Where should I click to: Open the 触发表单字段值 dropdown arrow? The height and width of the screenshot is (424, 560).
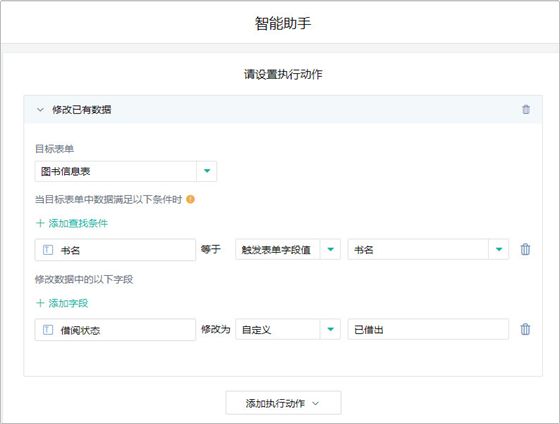pos(330,249)
